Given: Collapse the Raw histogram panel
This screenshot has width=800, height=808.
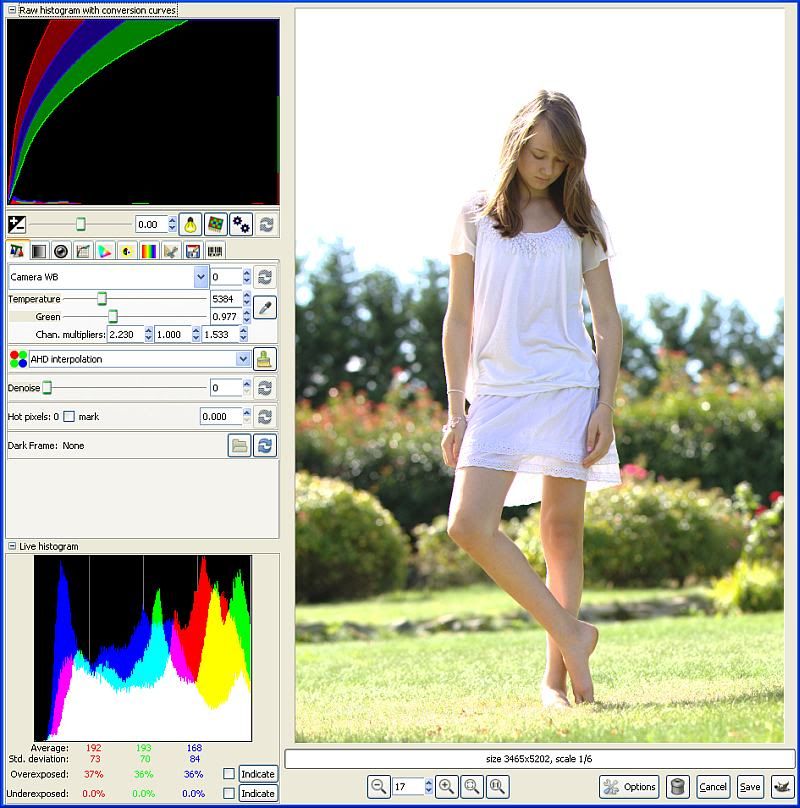Looking at the screenshot, I should [10, 8].
